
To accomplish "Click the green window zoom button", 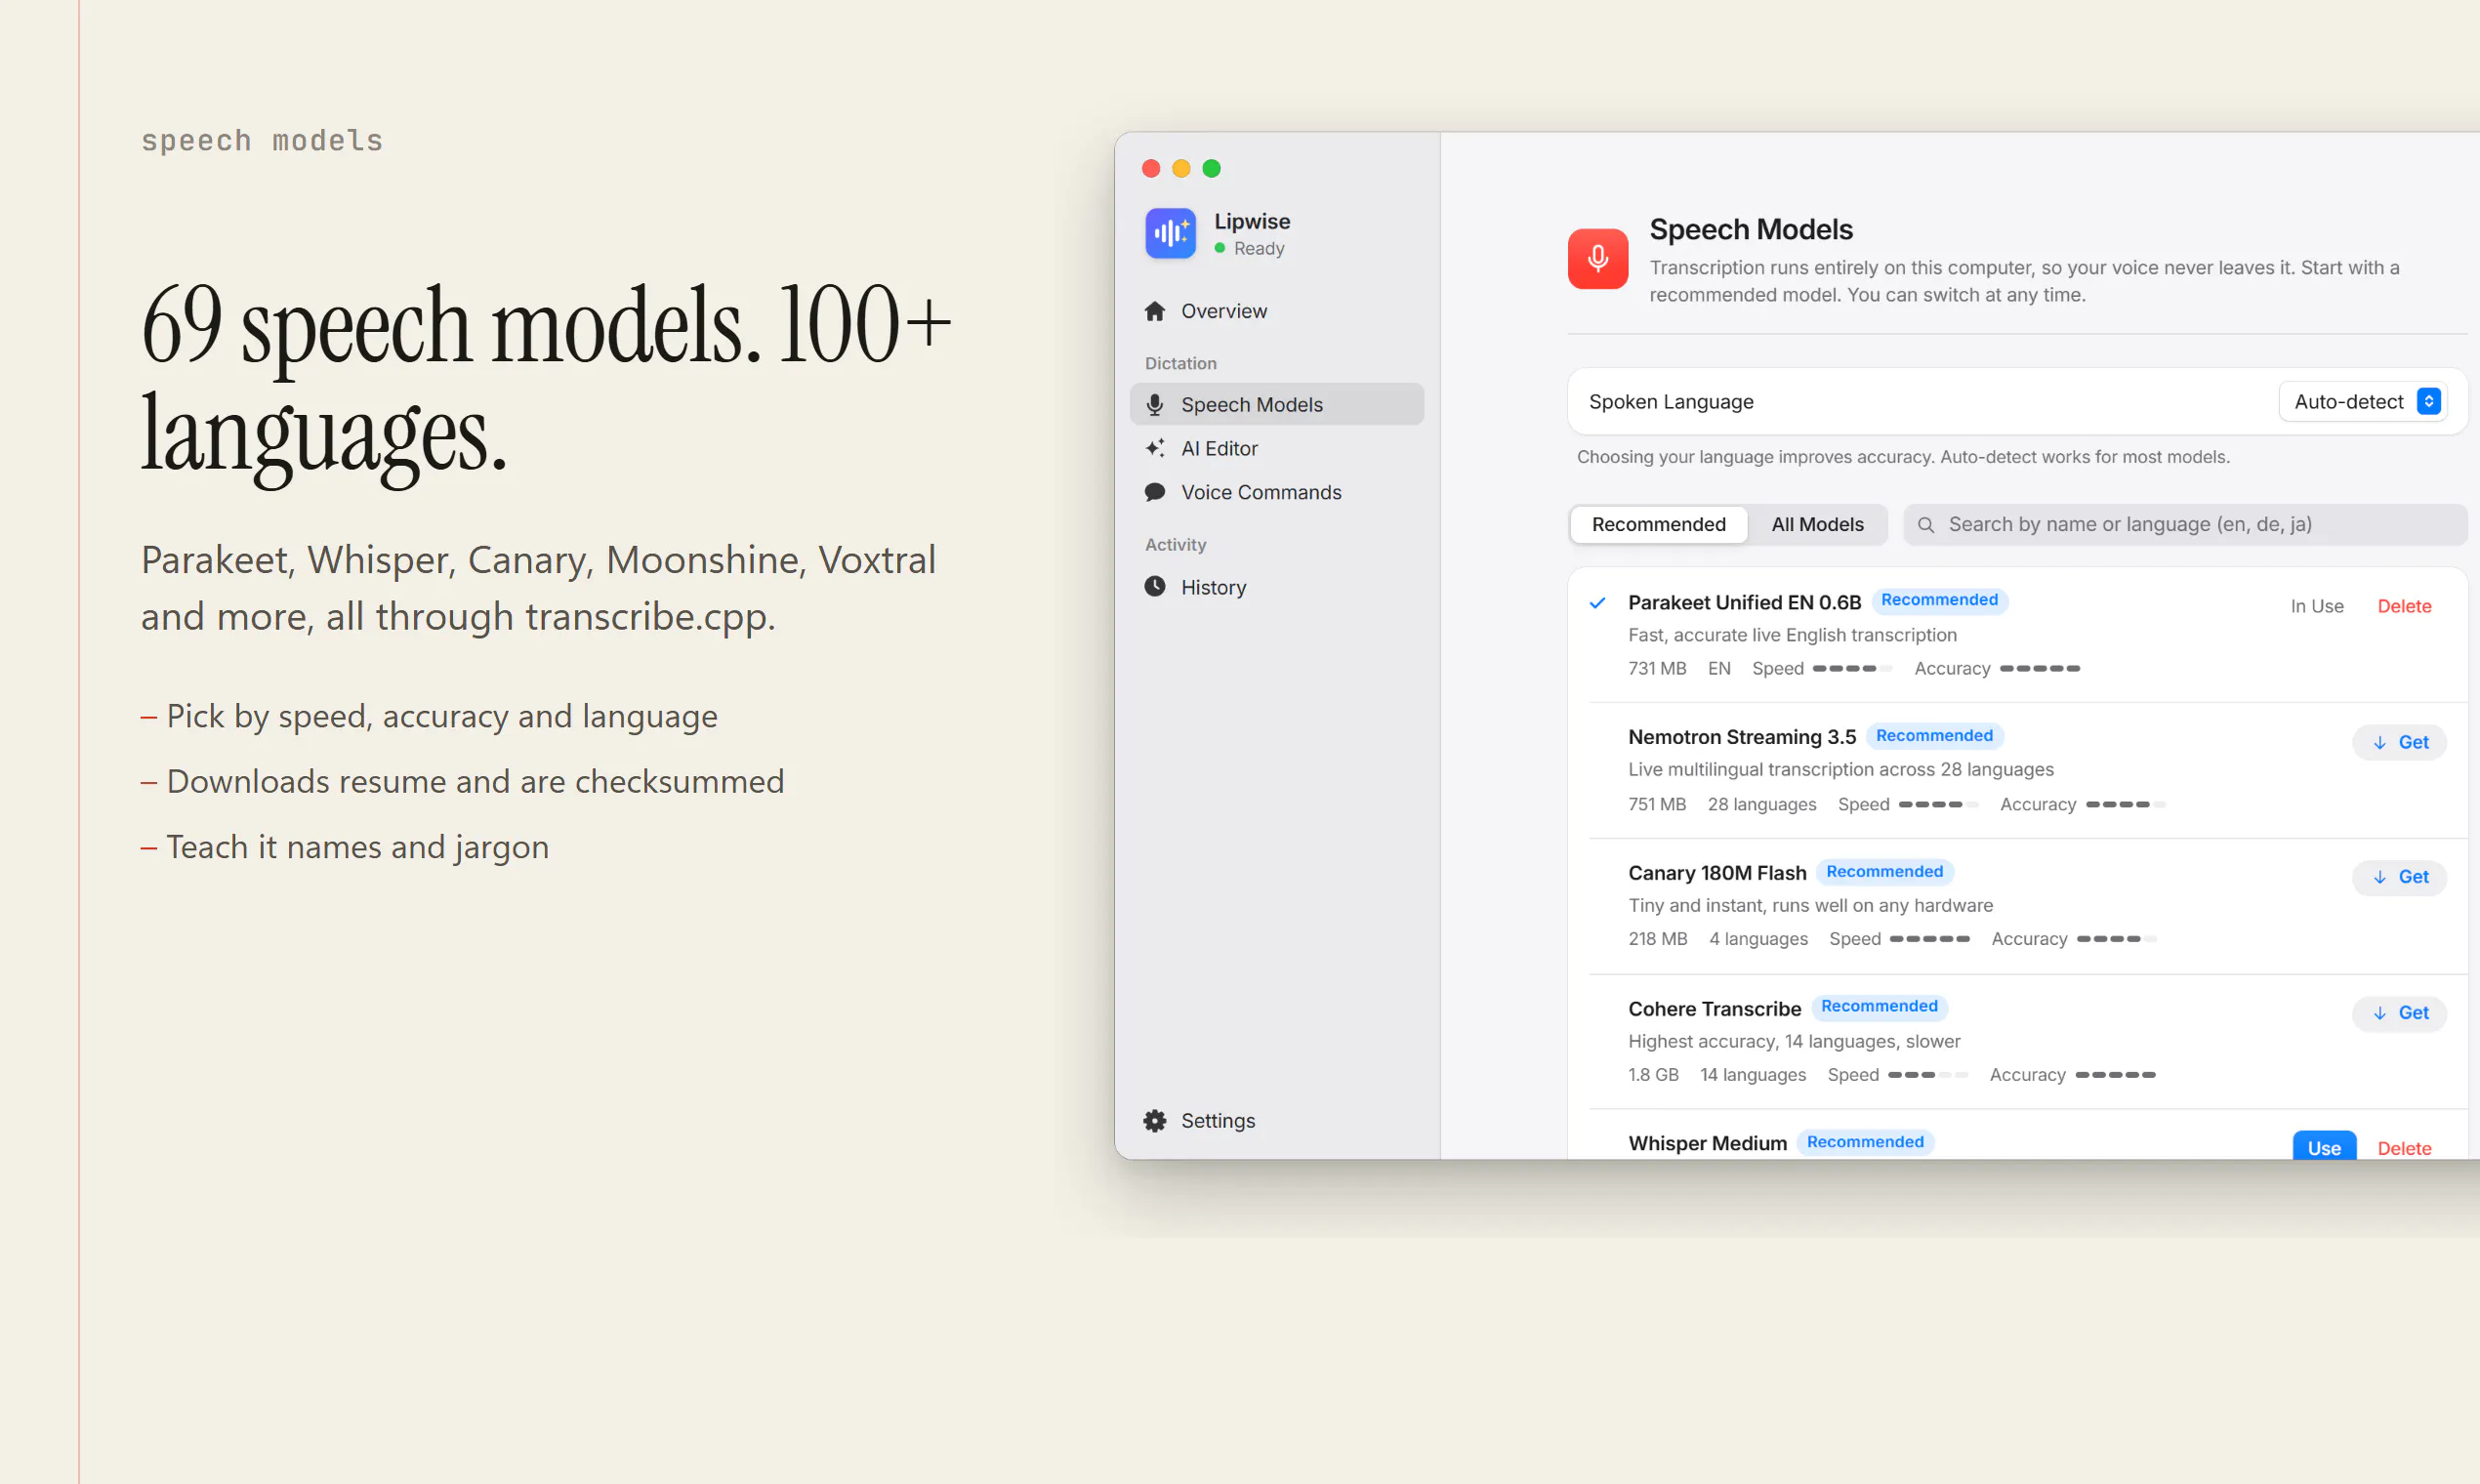I will 1211,168.
